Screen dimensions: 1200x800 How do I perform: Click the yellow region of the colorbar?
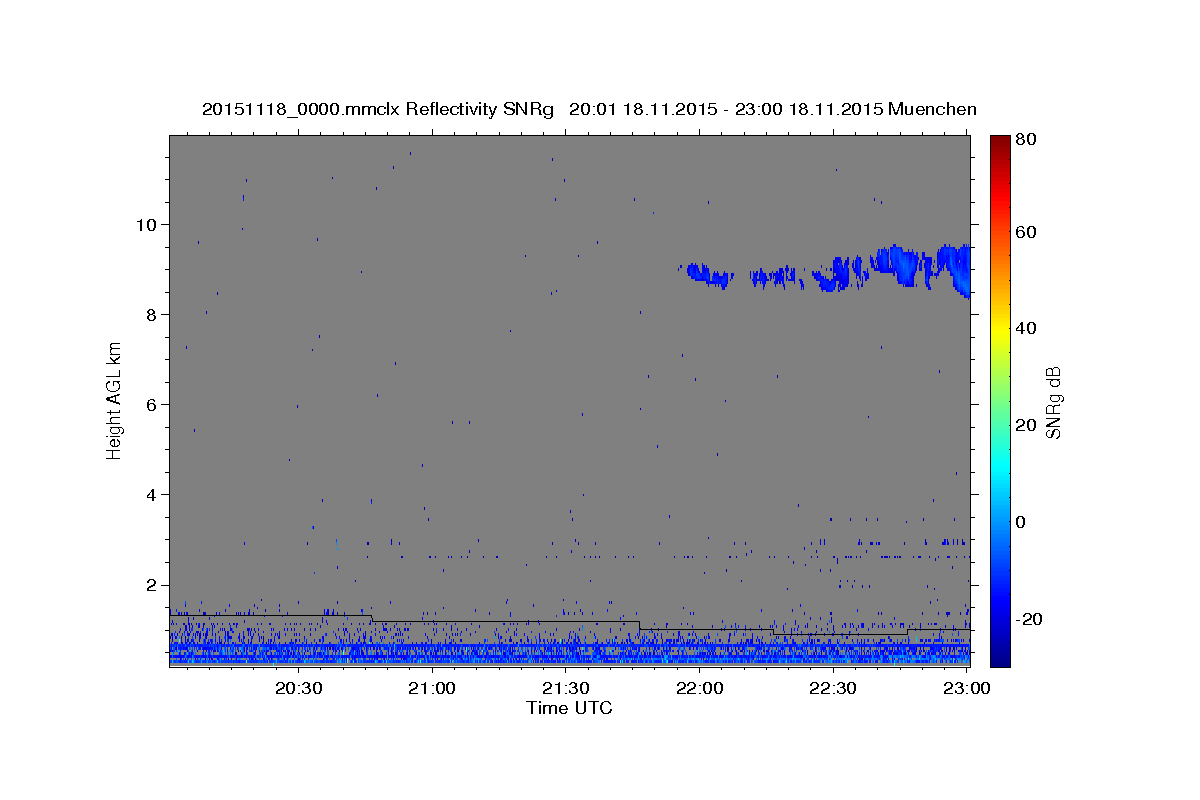pos(1000,328)
